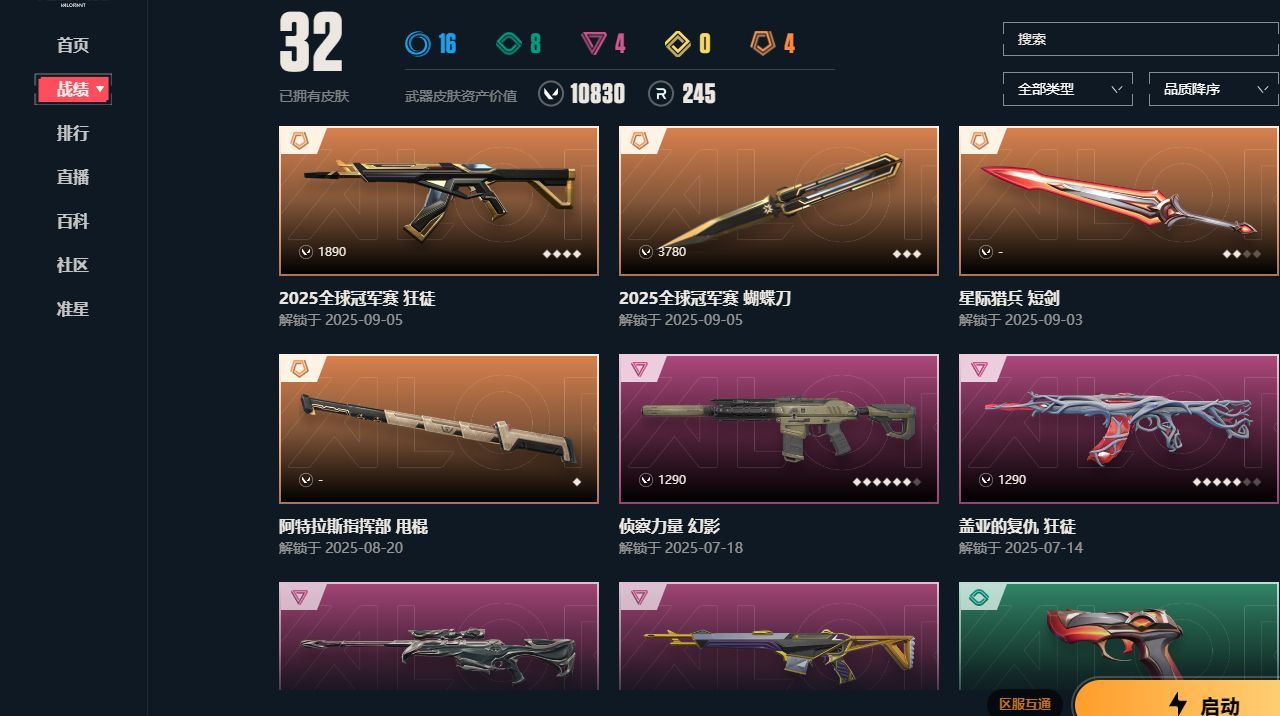
Task: Click the Radianite icon beside 245
Action: pos(660,94)
